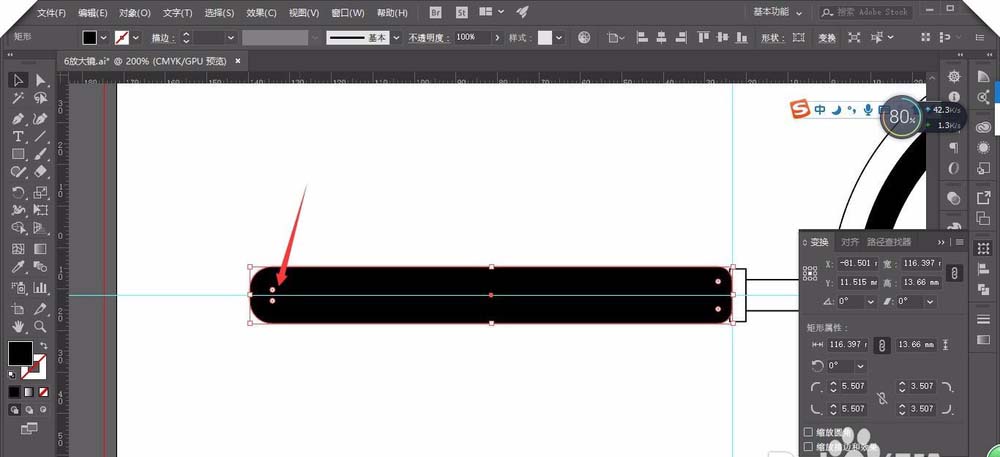Pick the Rotate tool
This screenshot has width=1000, height=457.
pyautogui.click(x=18, y=192)
